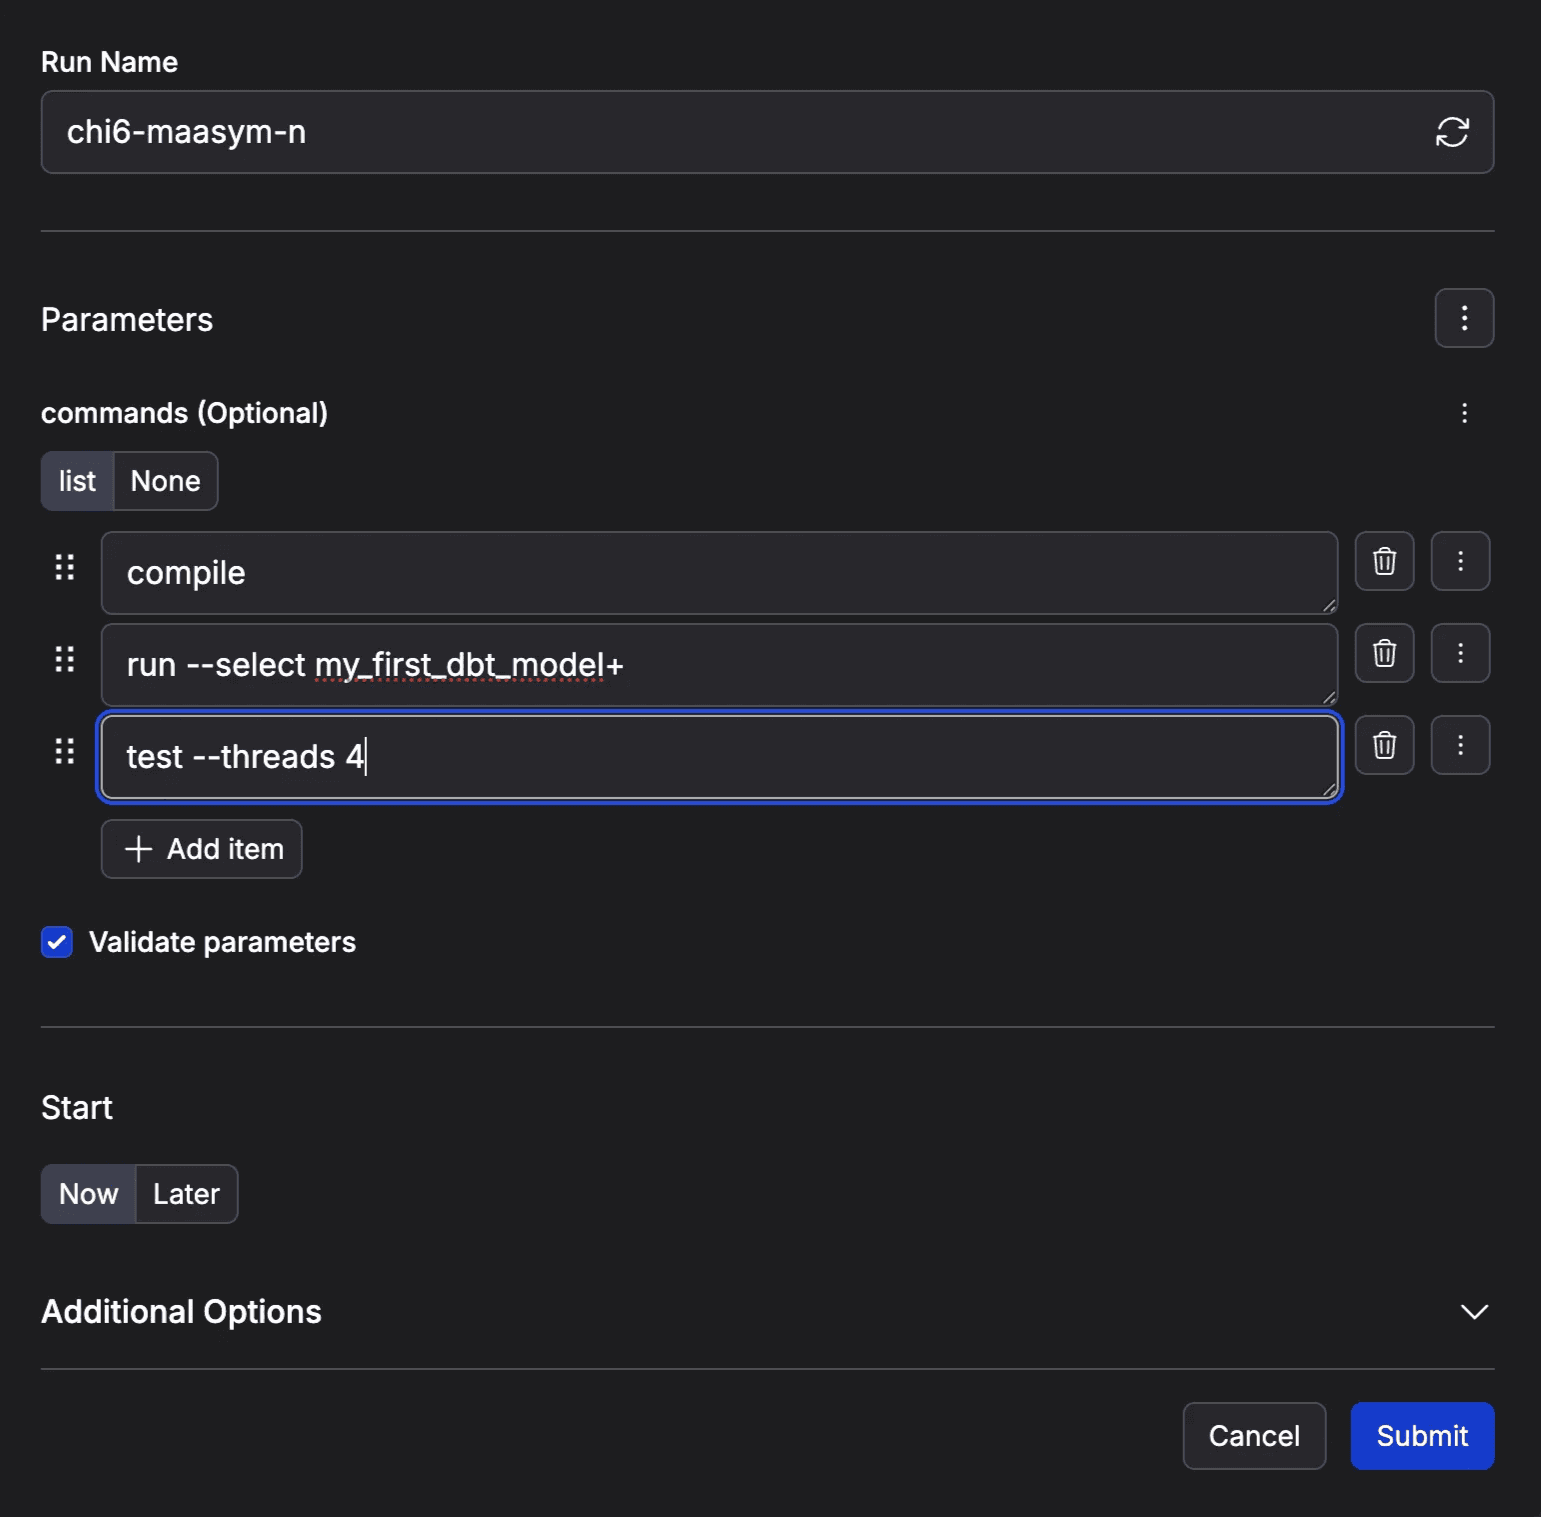The image size is (1541, 1517).
Task: Delete the run --select command item
Action: click(1384, 654)
